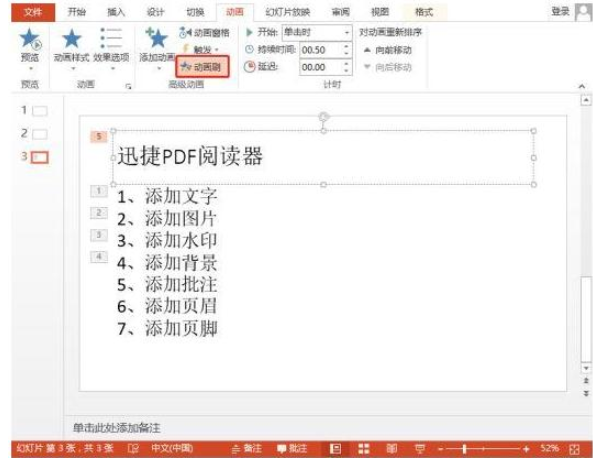
Task: Switch to Reading view icon
Action: click(391, 449)
